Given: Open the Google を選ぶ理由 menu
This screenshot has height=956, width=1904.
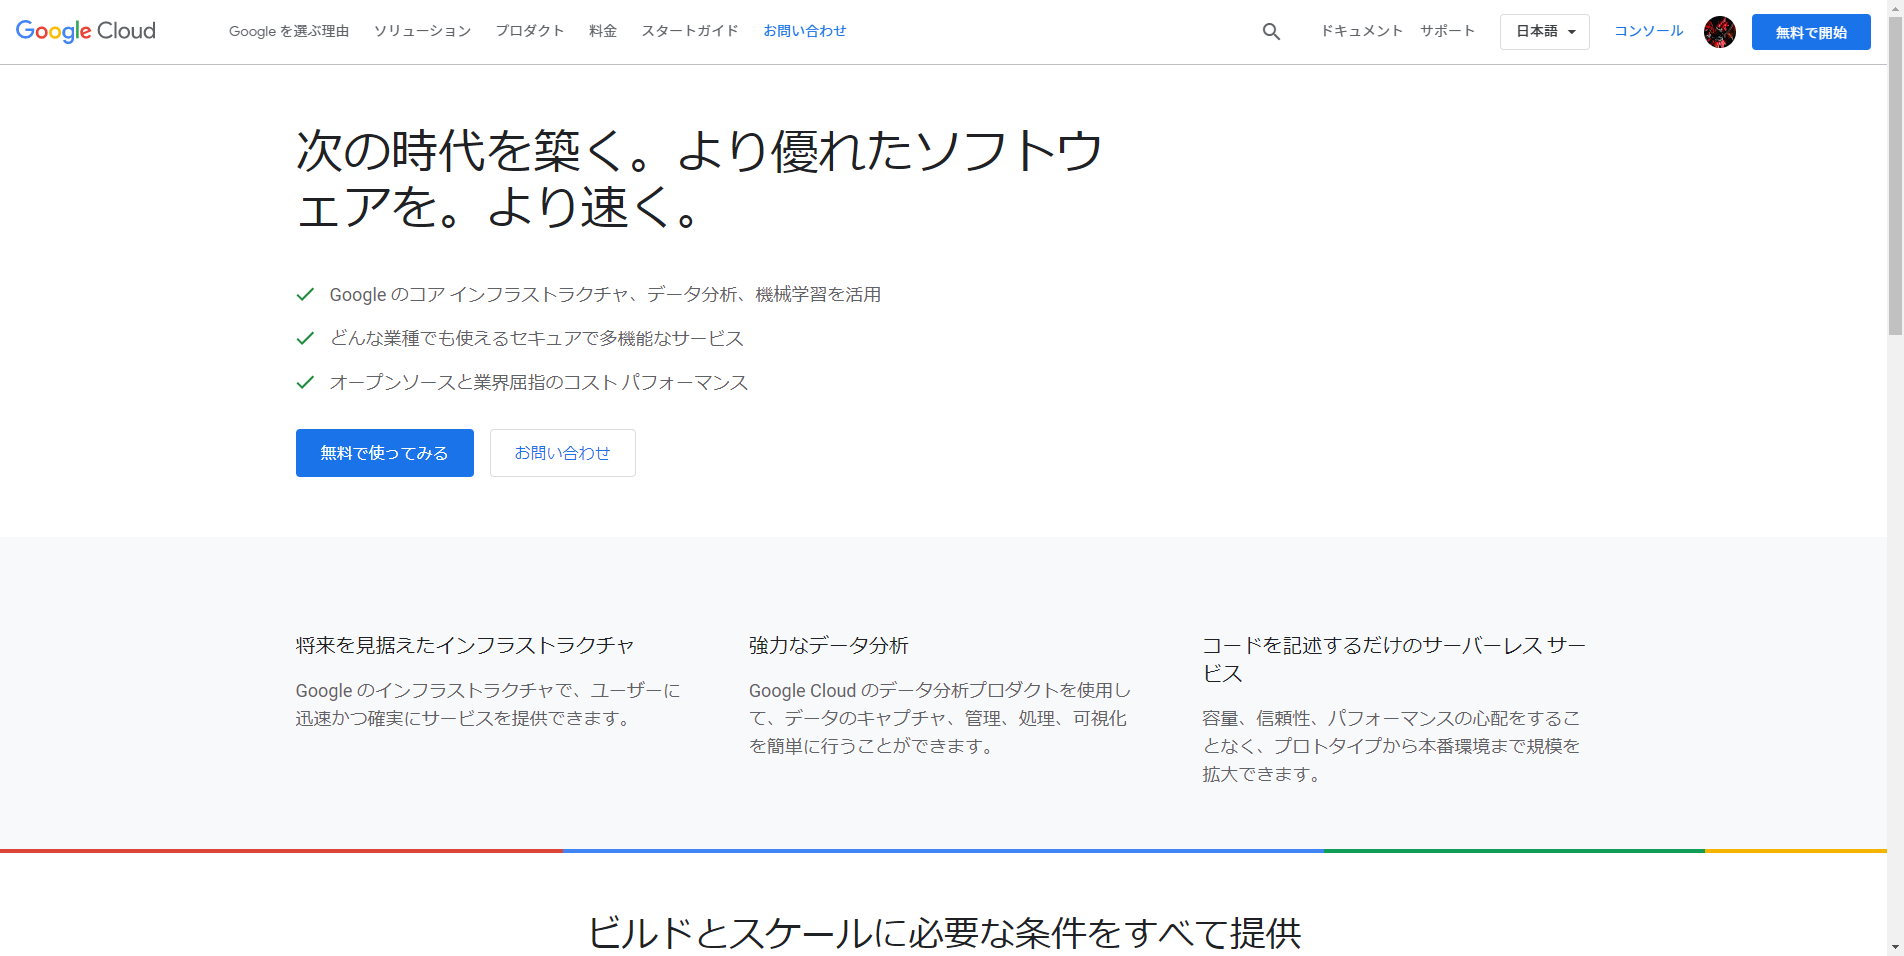Looking at the screenshot, I should [x=289, y=31].
